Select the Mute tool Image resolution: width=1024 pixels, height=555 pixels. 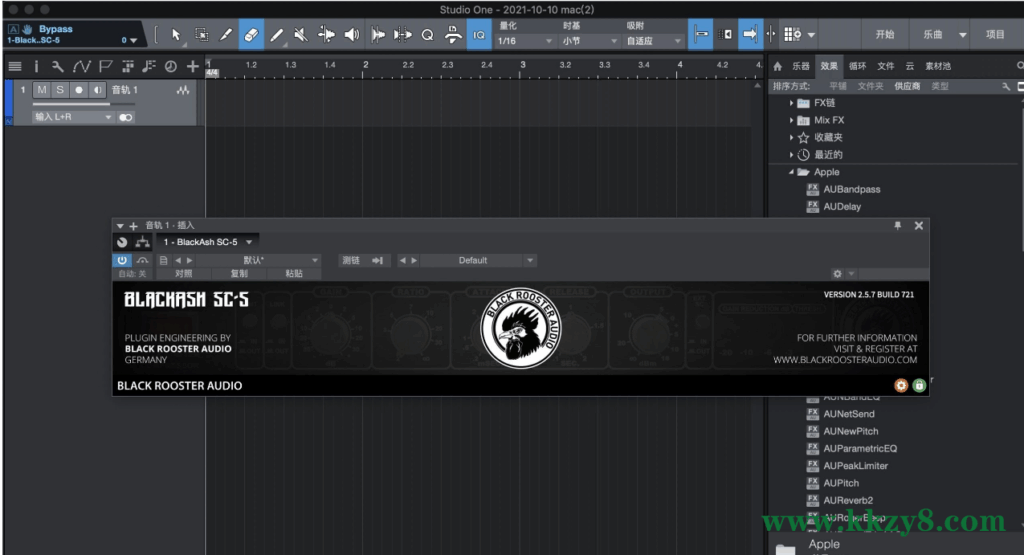point(301,35)
